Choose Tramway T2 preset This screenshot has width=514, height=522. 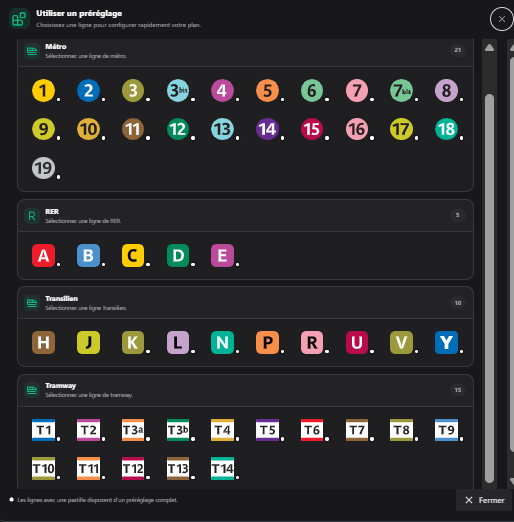tap(88, 430)
